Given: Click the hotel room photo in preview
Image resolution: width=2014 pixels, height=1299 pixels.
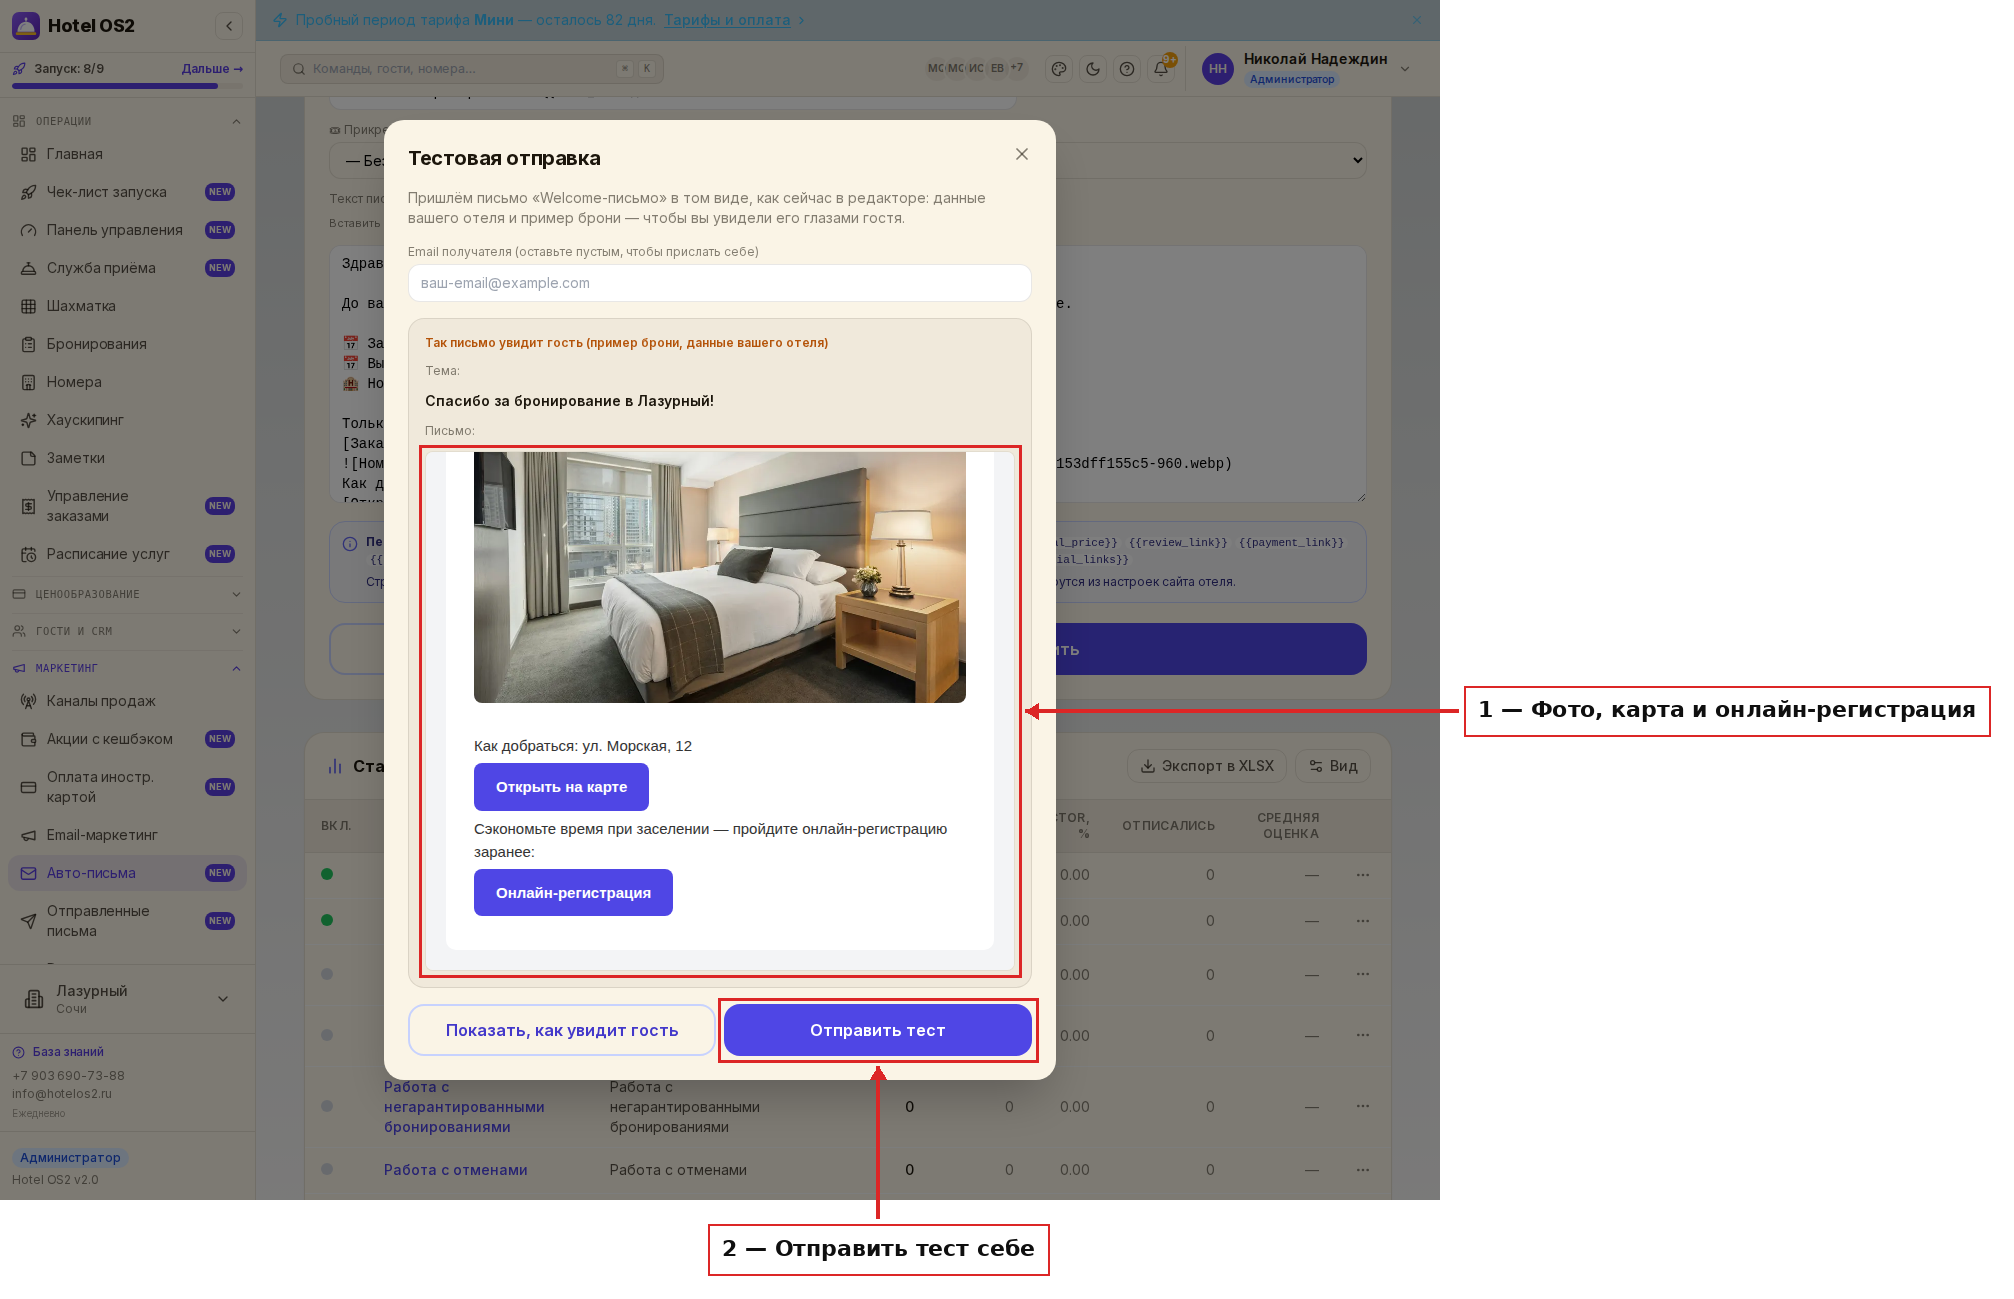Looking at the screenshot, I should coord(720,577).
